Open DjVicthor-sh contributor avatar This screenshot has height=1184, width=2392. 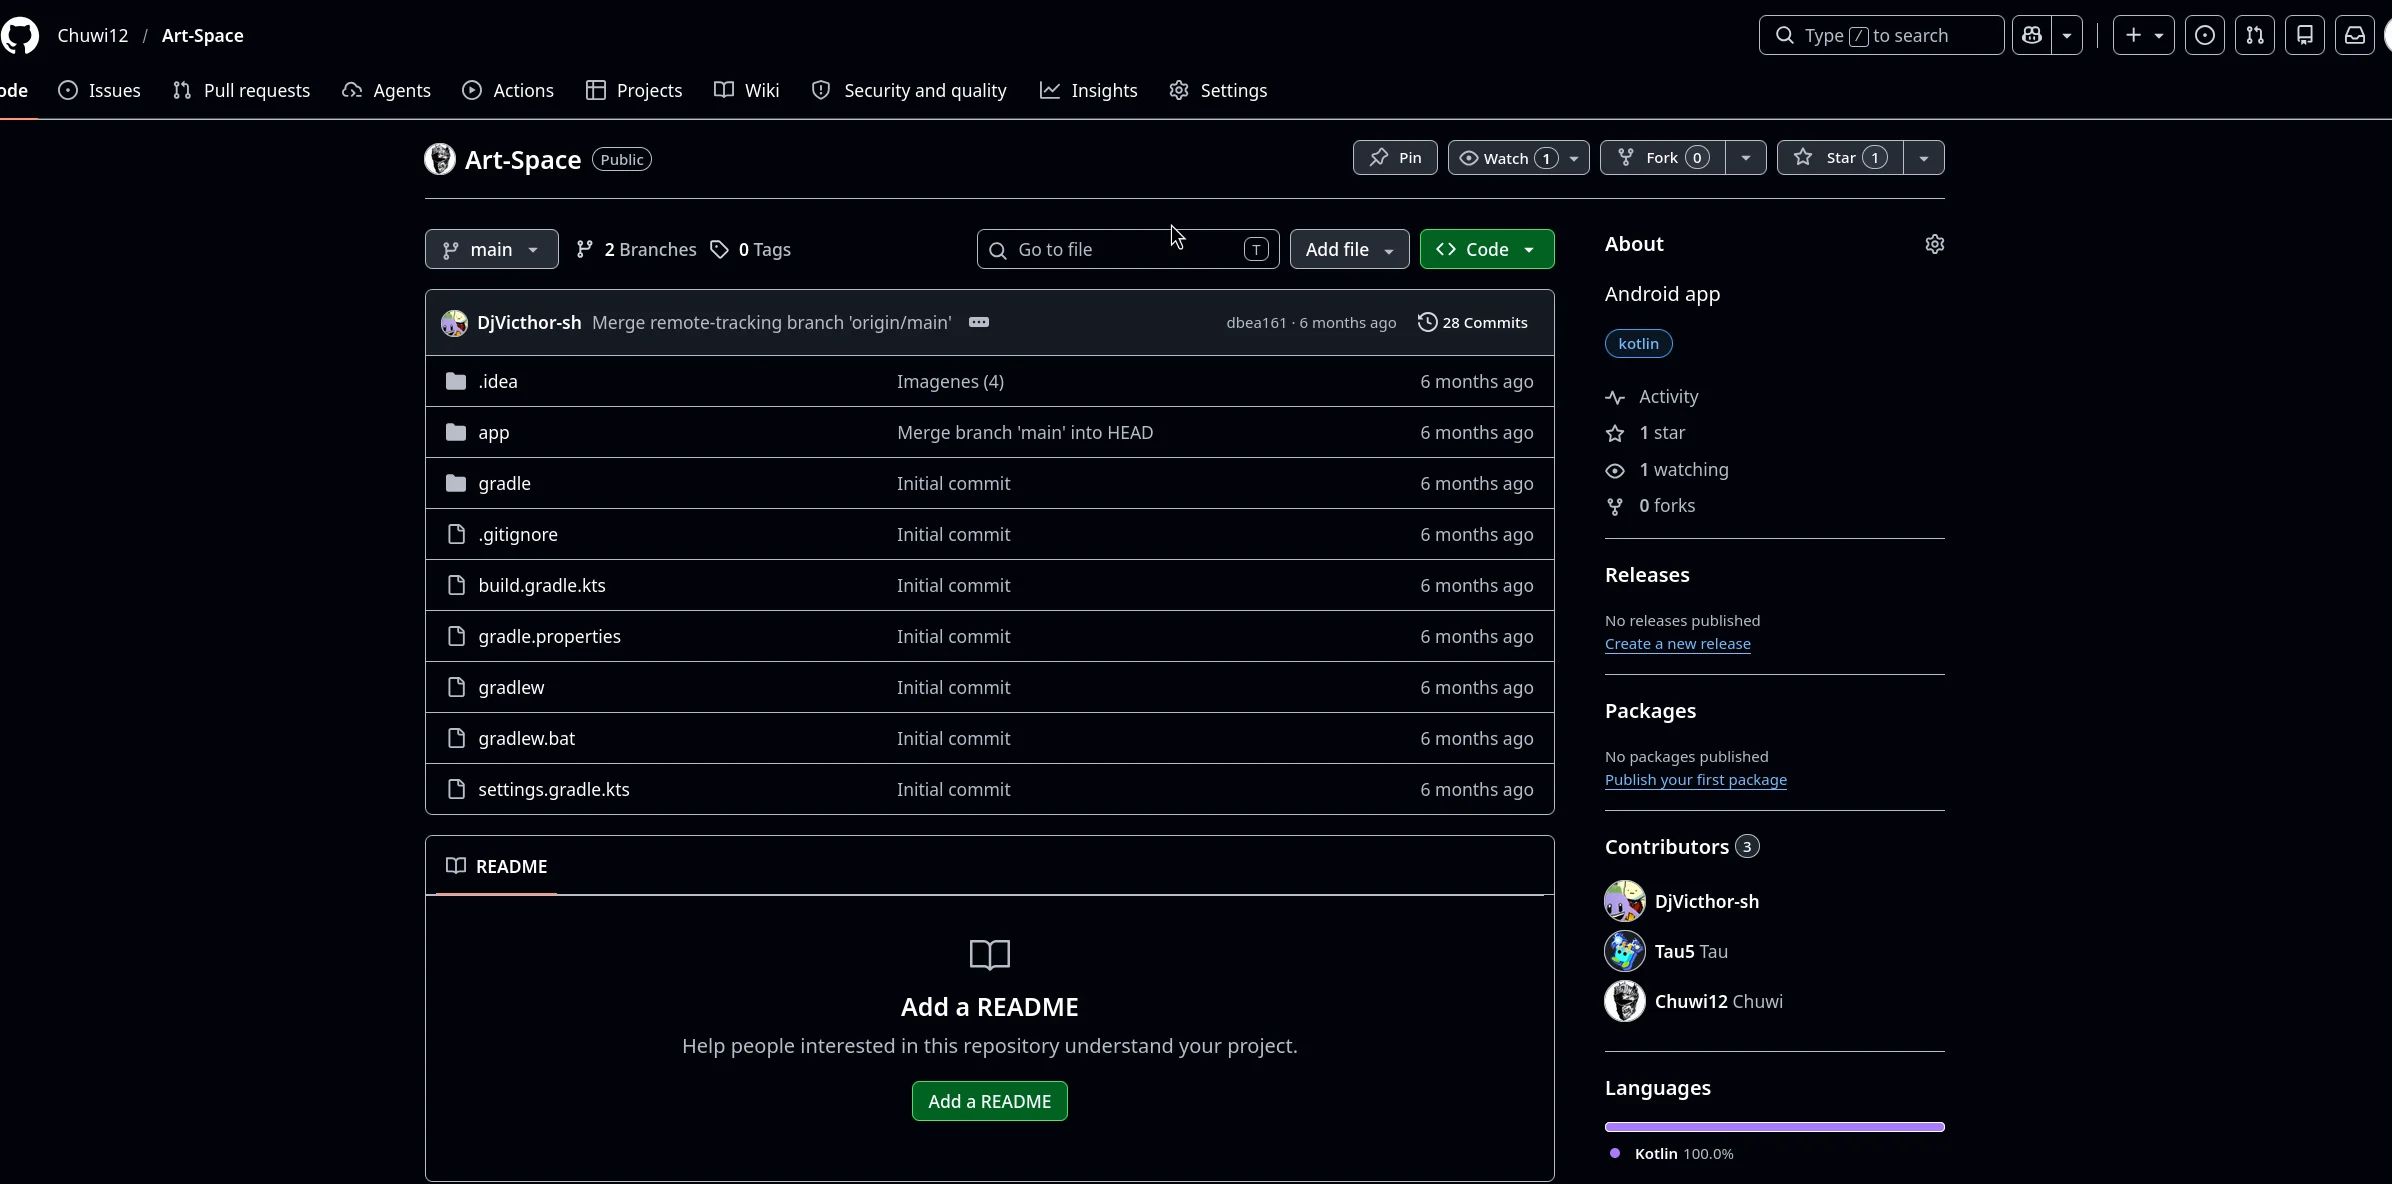1625,901
